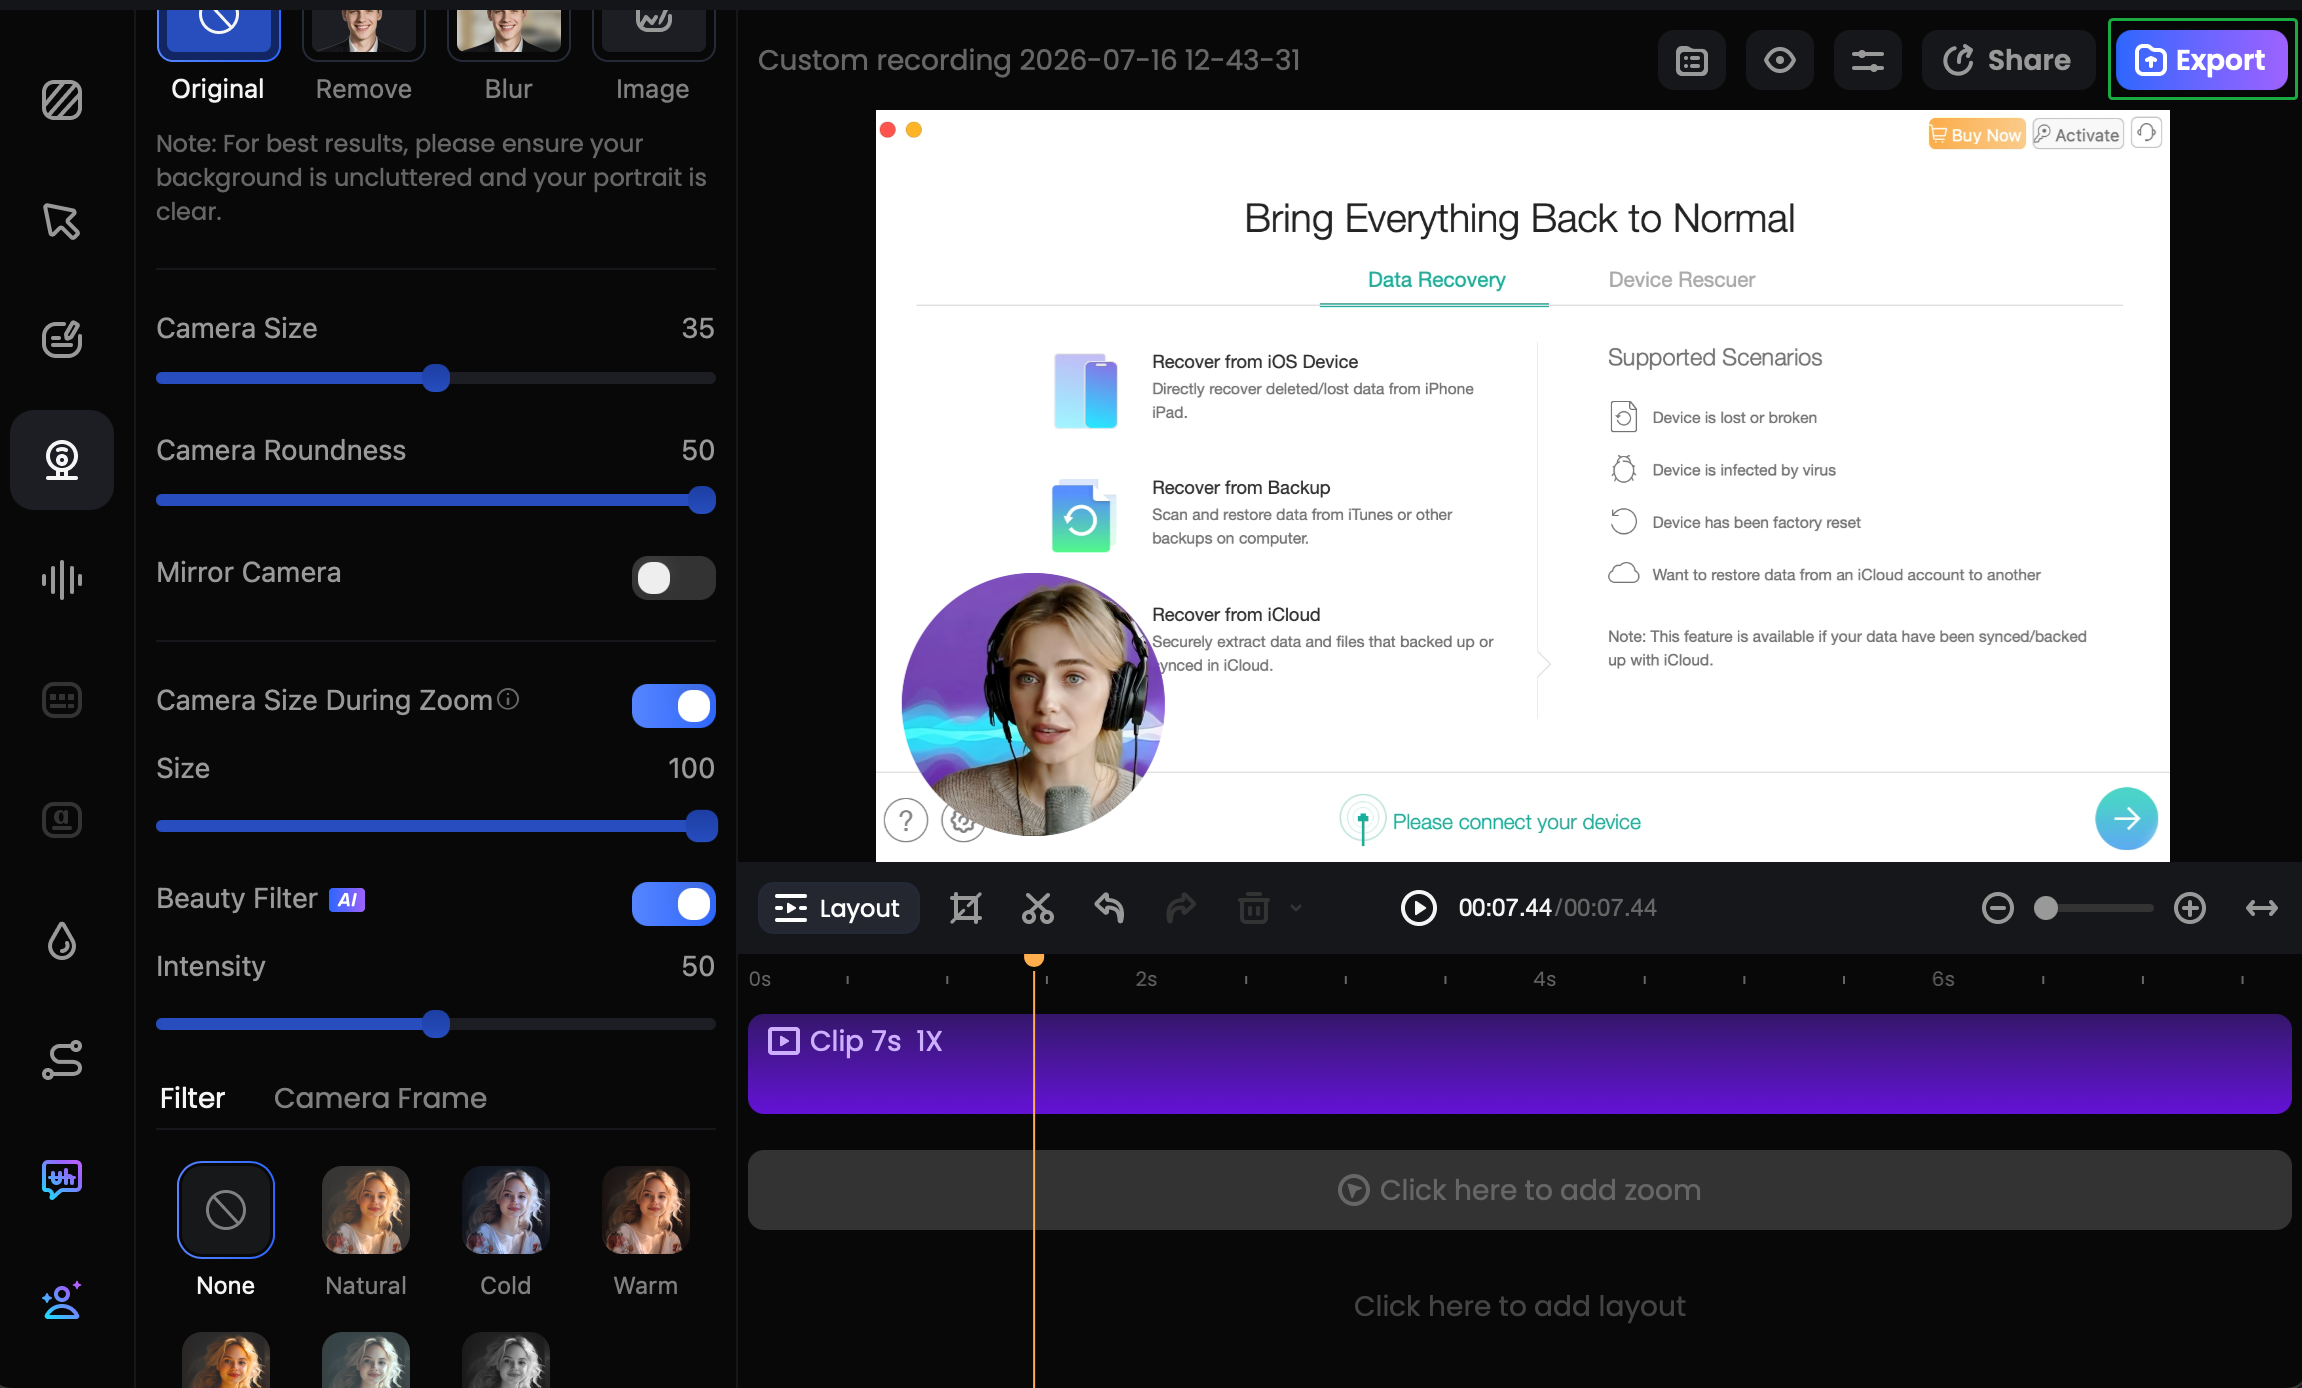
Task: Click the Activate button
Action: 2078,134
